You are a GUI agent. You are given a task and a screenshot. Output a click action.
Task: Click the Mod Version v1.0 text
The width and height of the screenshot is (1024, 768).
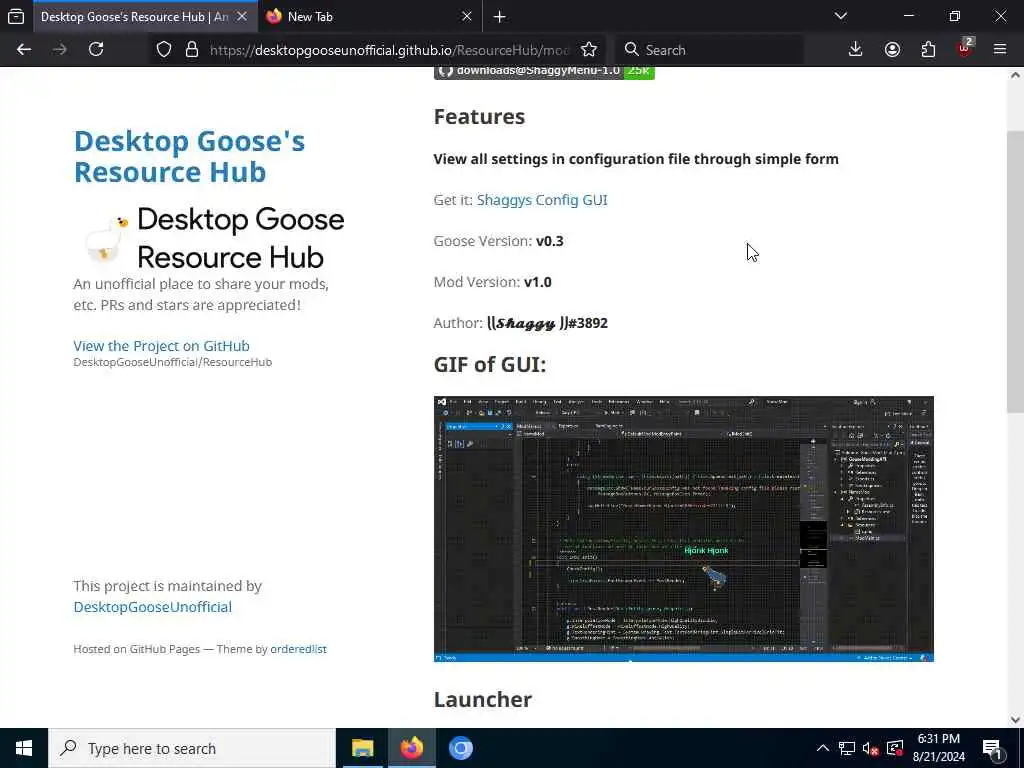tap(492, 282)
